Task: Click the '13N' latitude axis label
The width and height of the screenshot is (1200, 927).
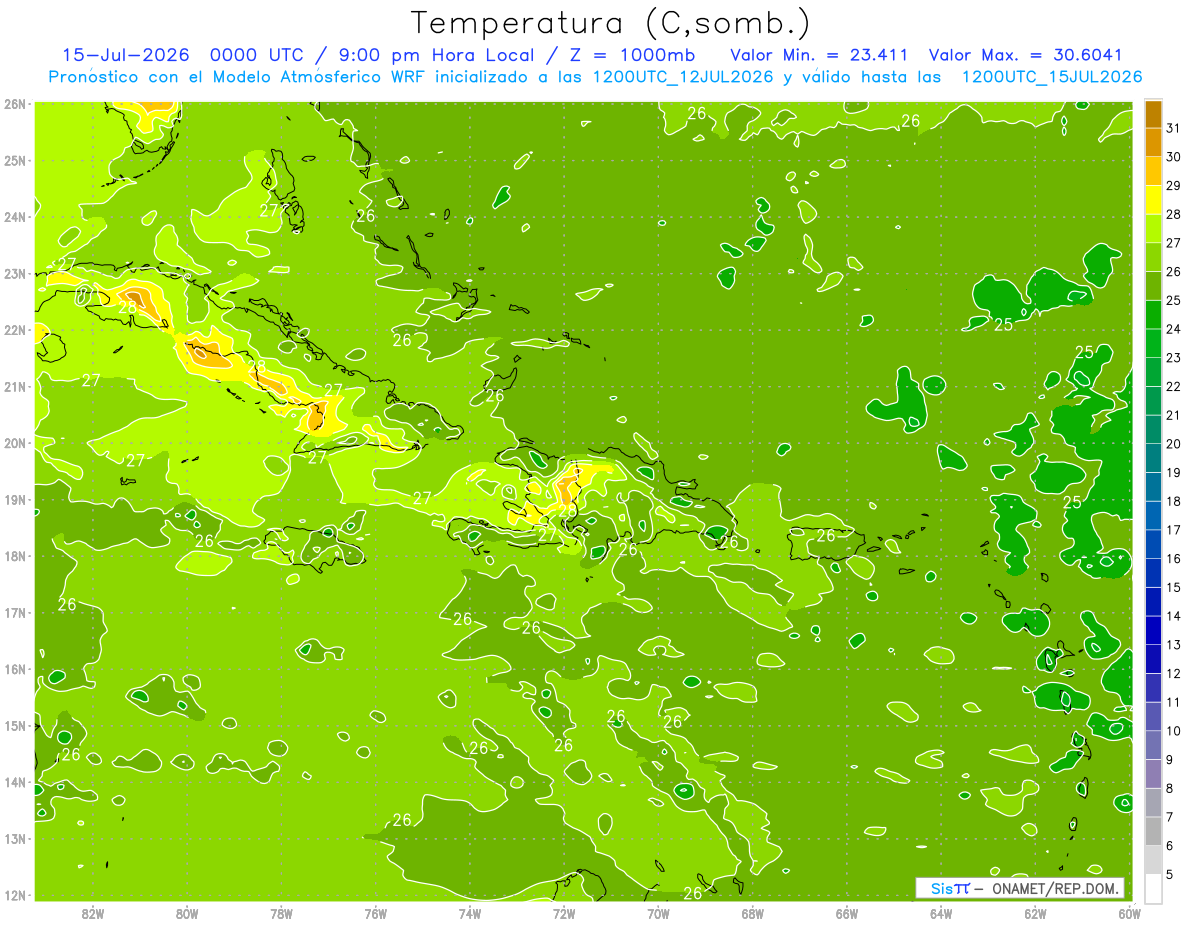Action: tap(15, 839)
